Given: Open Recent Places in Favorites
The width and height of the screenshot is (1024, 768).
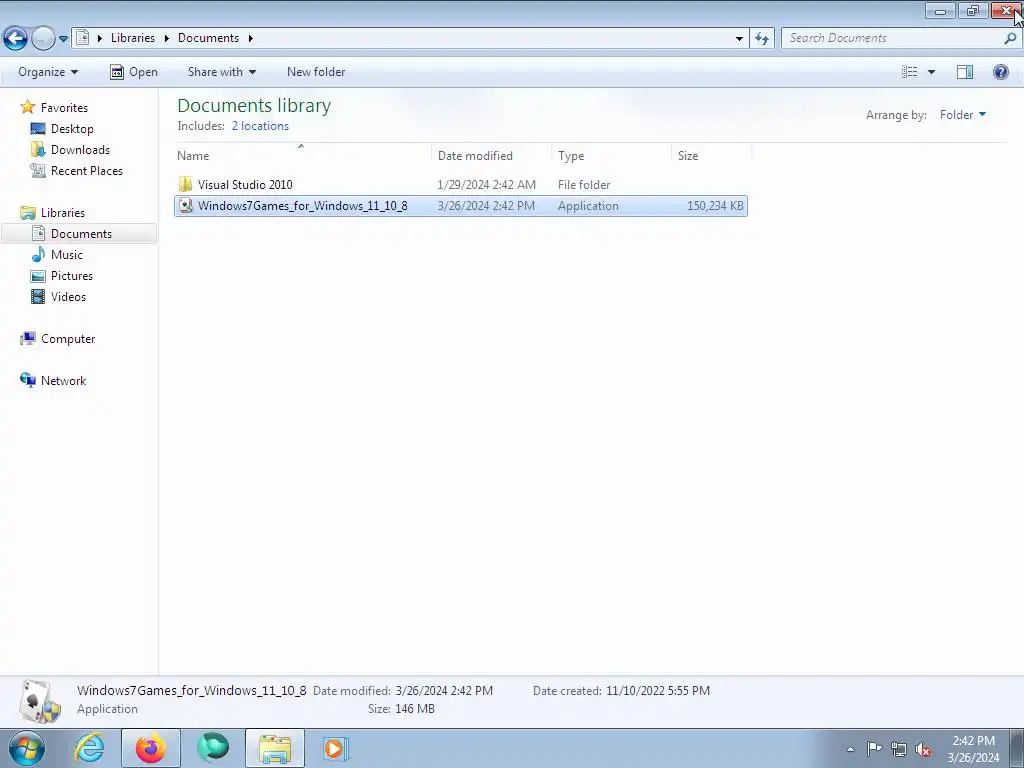Looking at the screenshot, I should [87, 170].
